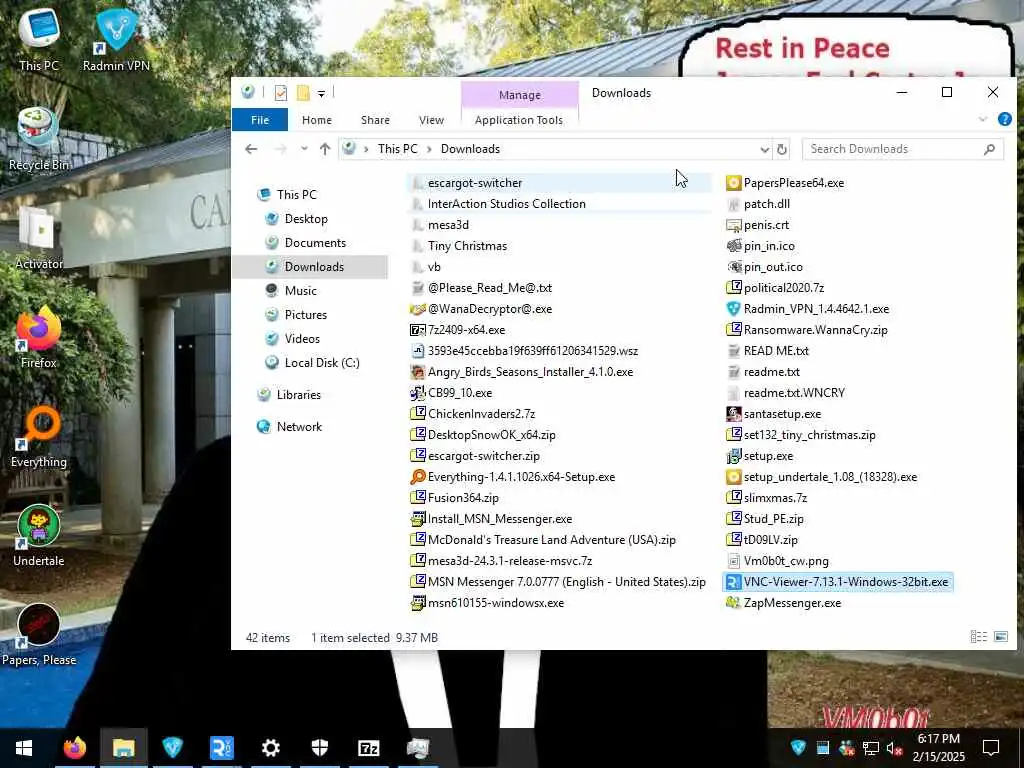Click the Manage contextual tab header
Screen dimensions: 1024x768
coord(520,95)
